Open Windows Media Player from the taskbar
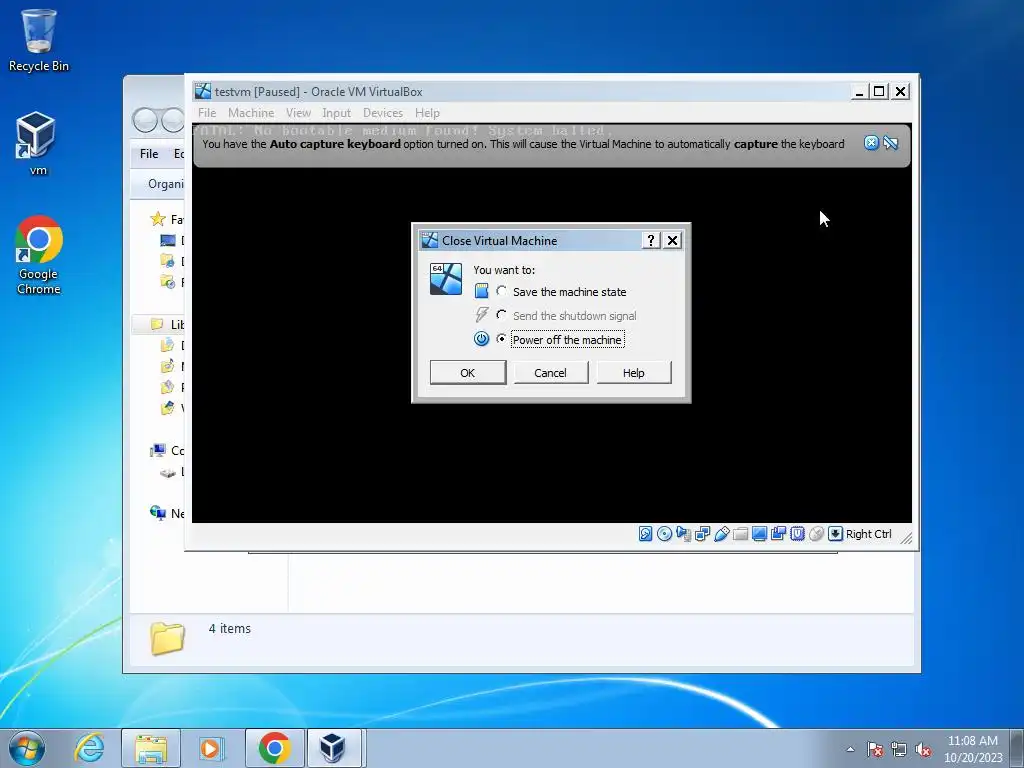 pyautogui.click(x=210, y=748)
